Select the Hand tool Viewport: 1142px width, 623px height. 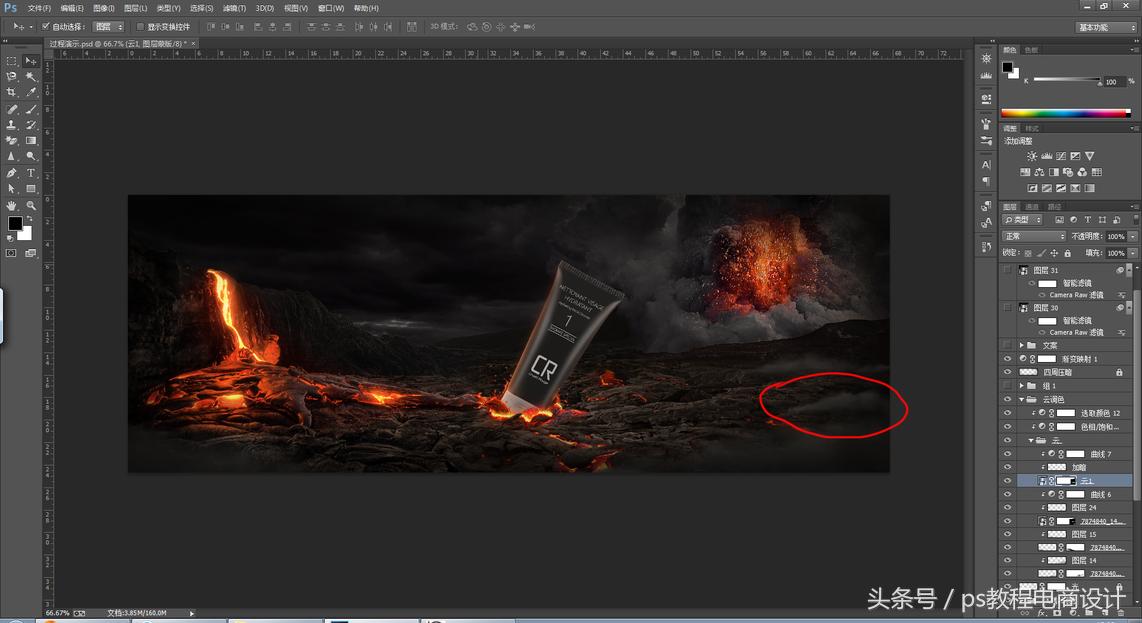point(12,205)
